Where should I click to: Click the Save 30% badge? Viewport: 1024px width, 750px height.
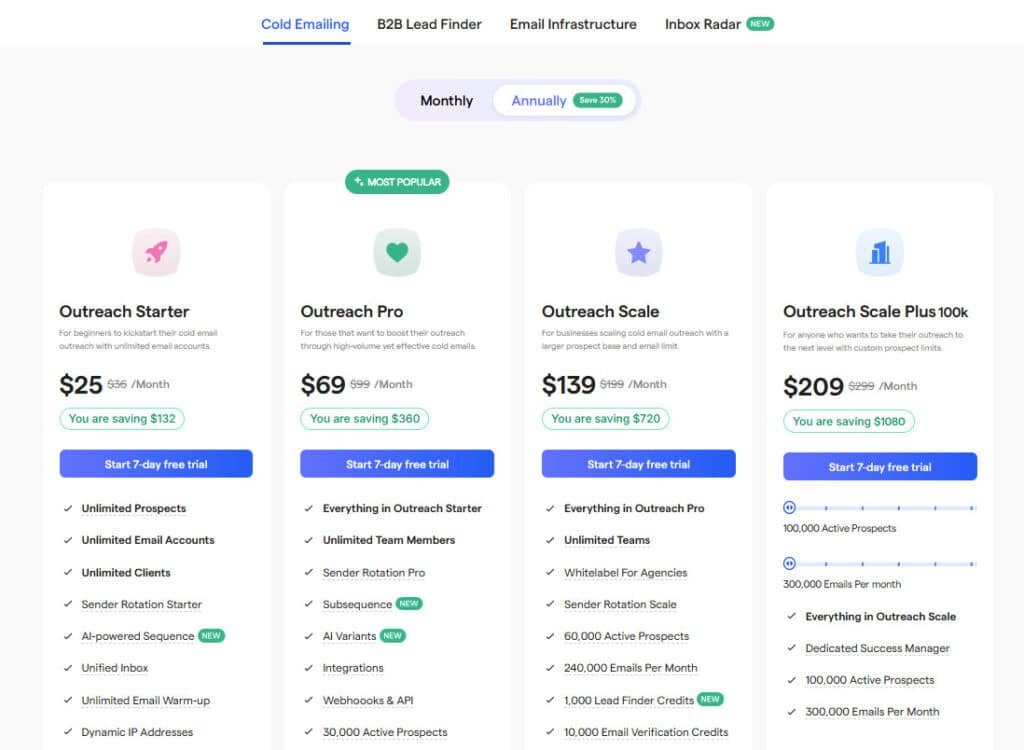click(x=597, y=101)
